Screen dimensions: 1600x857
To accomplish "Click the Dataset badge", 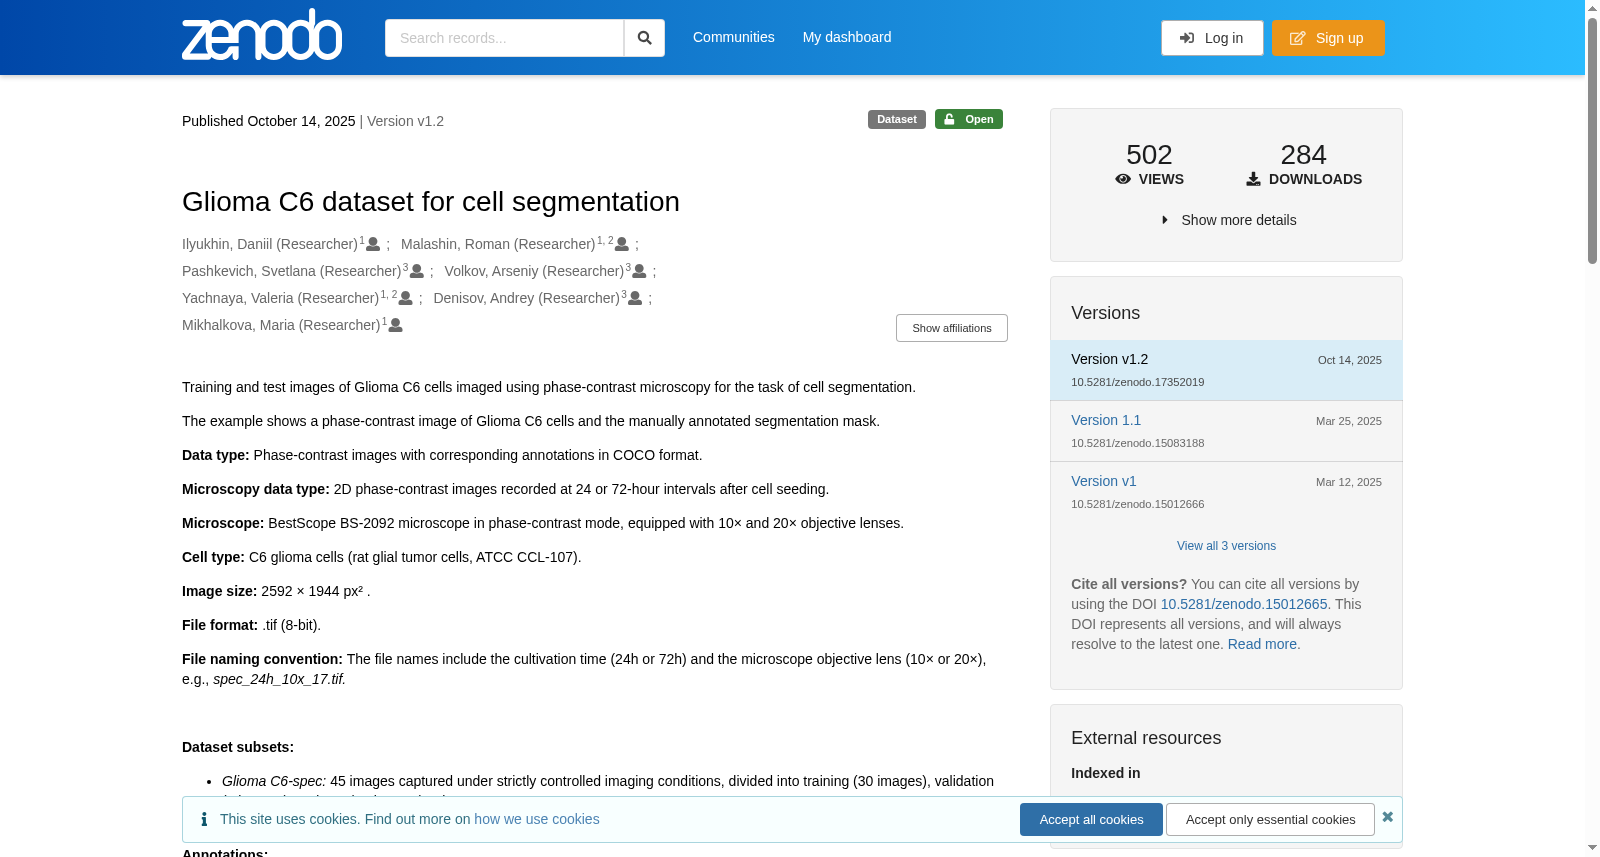I will (x=897, y=119).
